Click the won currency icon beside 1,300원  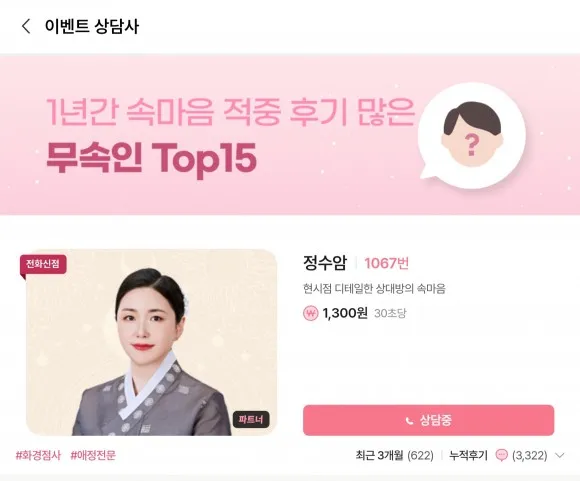pos(310,313)
